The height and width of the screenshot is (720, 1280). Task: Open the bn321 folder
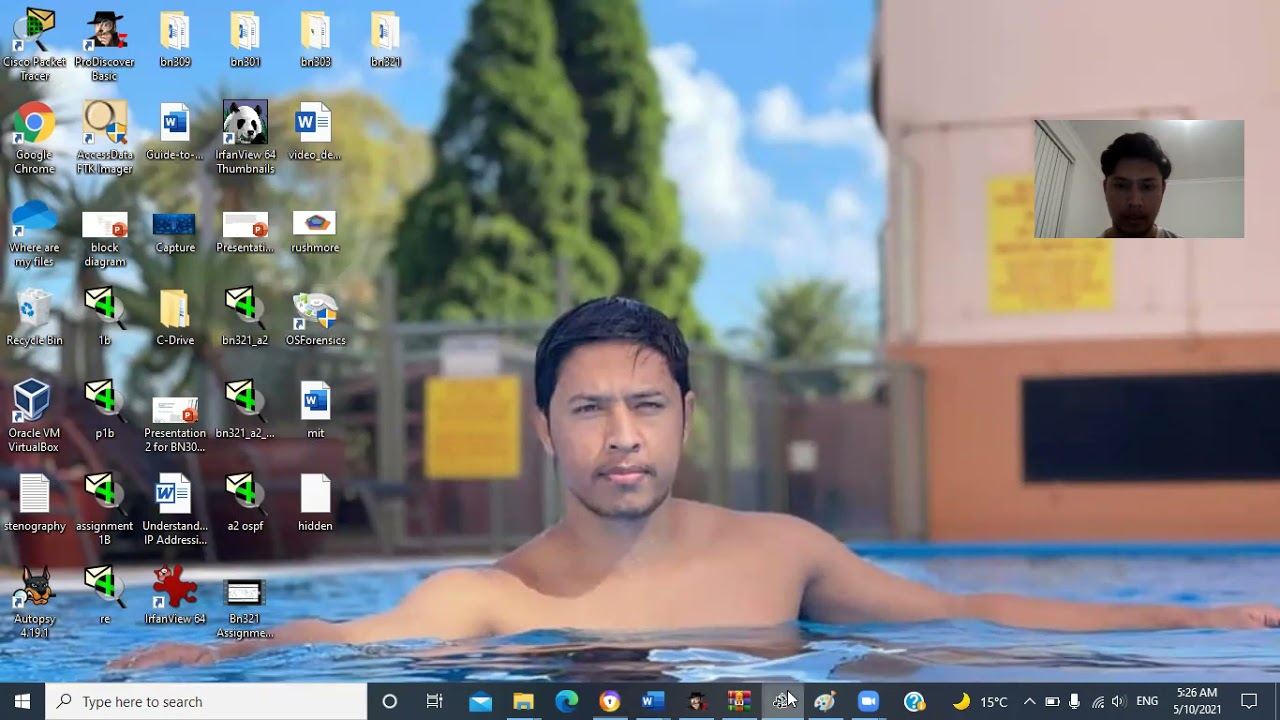click(385, 40)
